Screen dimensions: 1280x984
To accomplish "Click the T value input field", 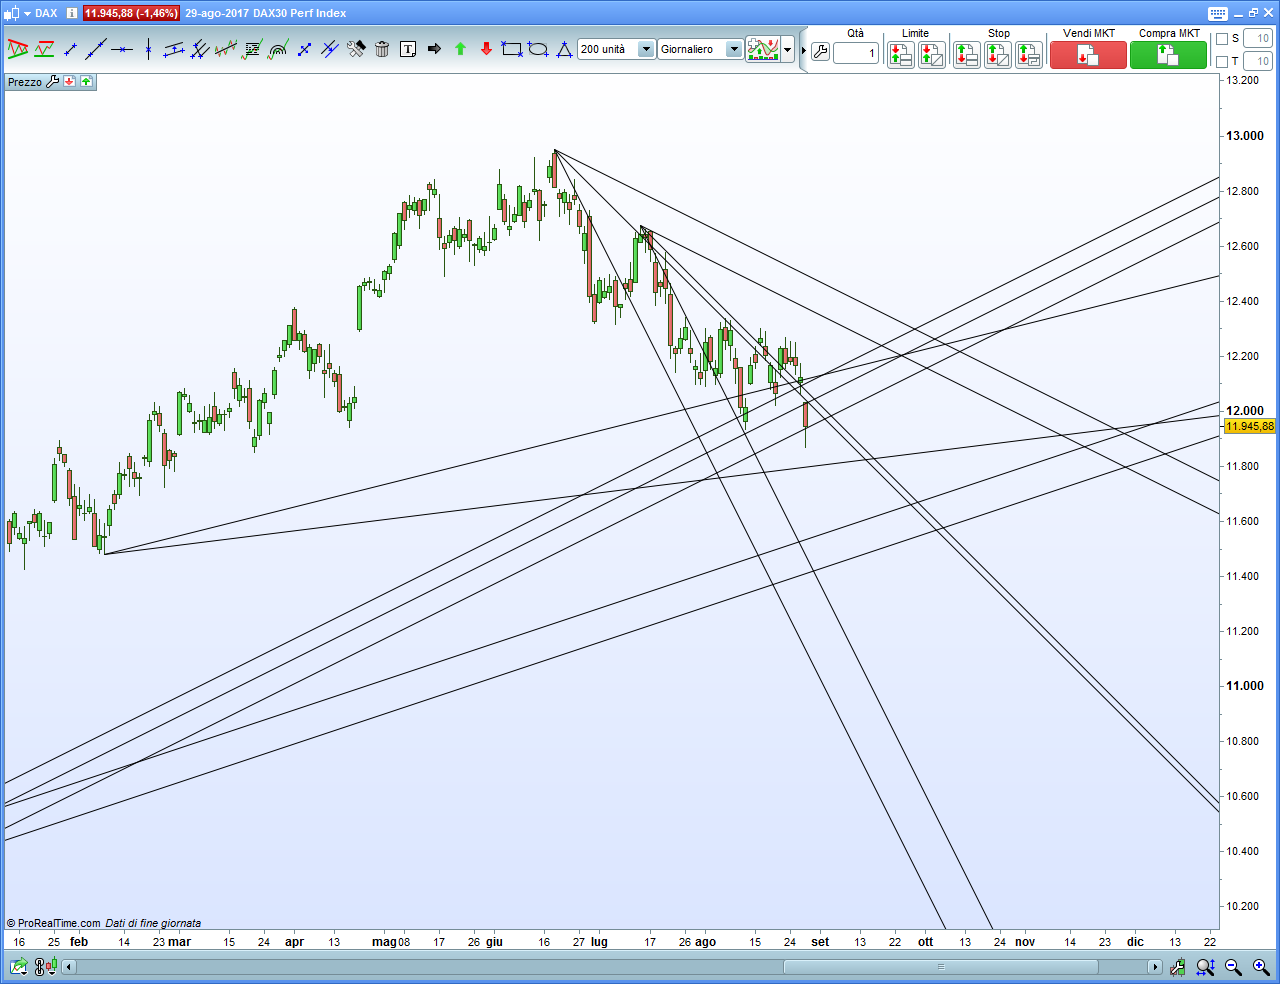I will pos(1257,62).
